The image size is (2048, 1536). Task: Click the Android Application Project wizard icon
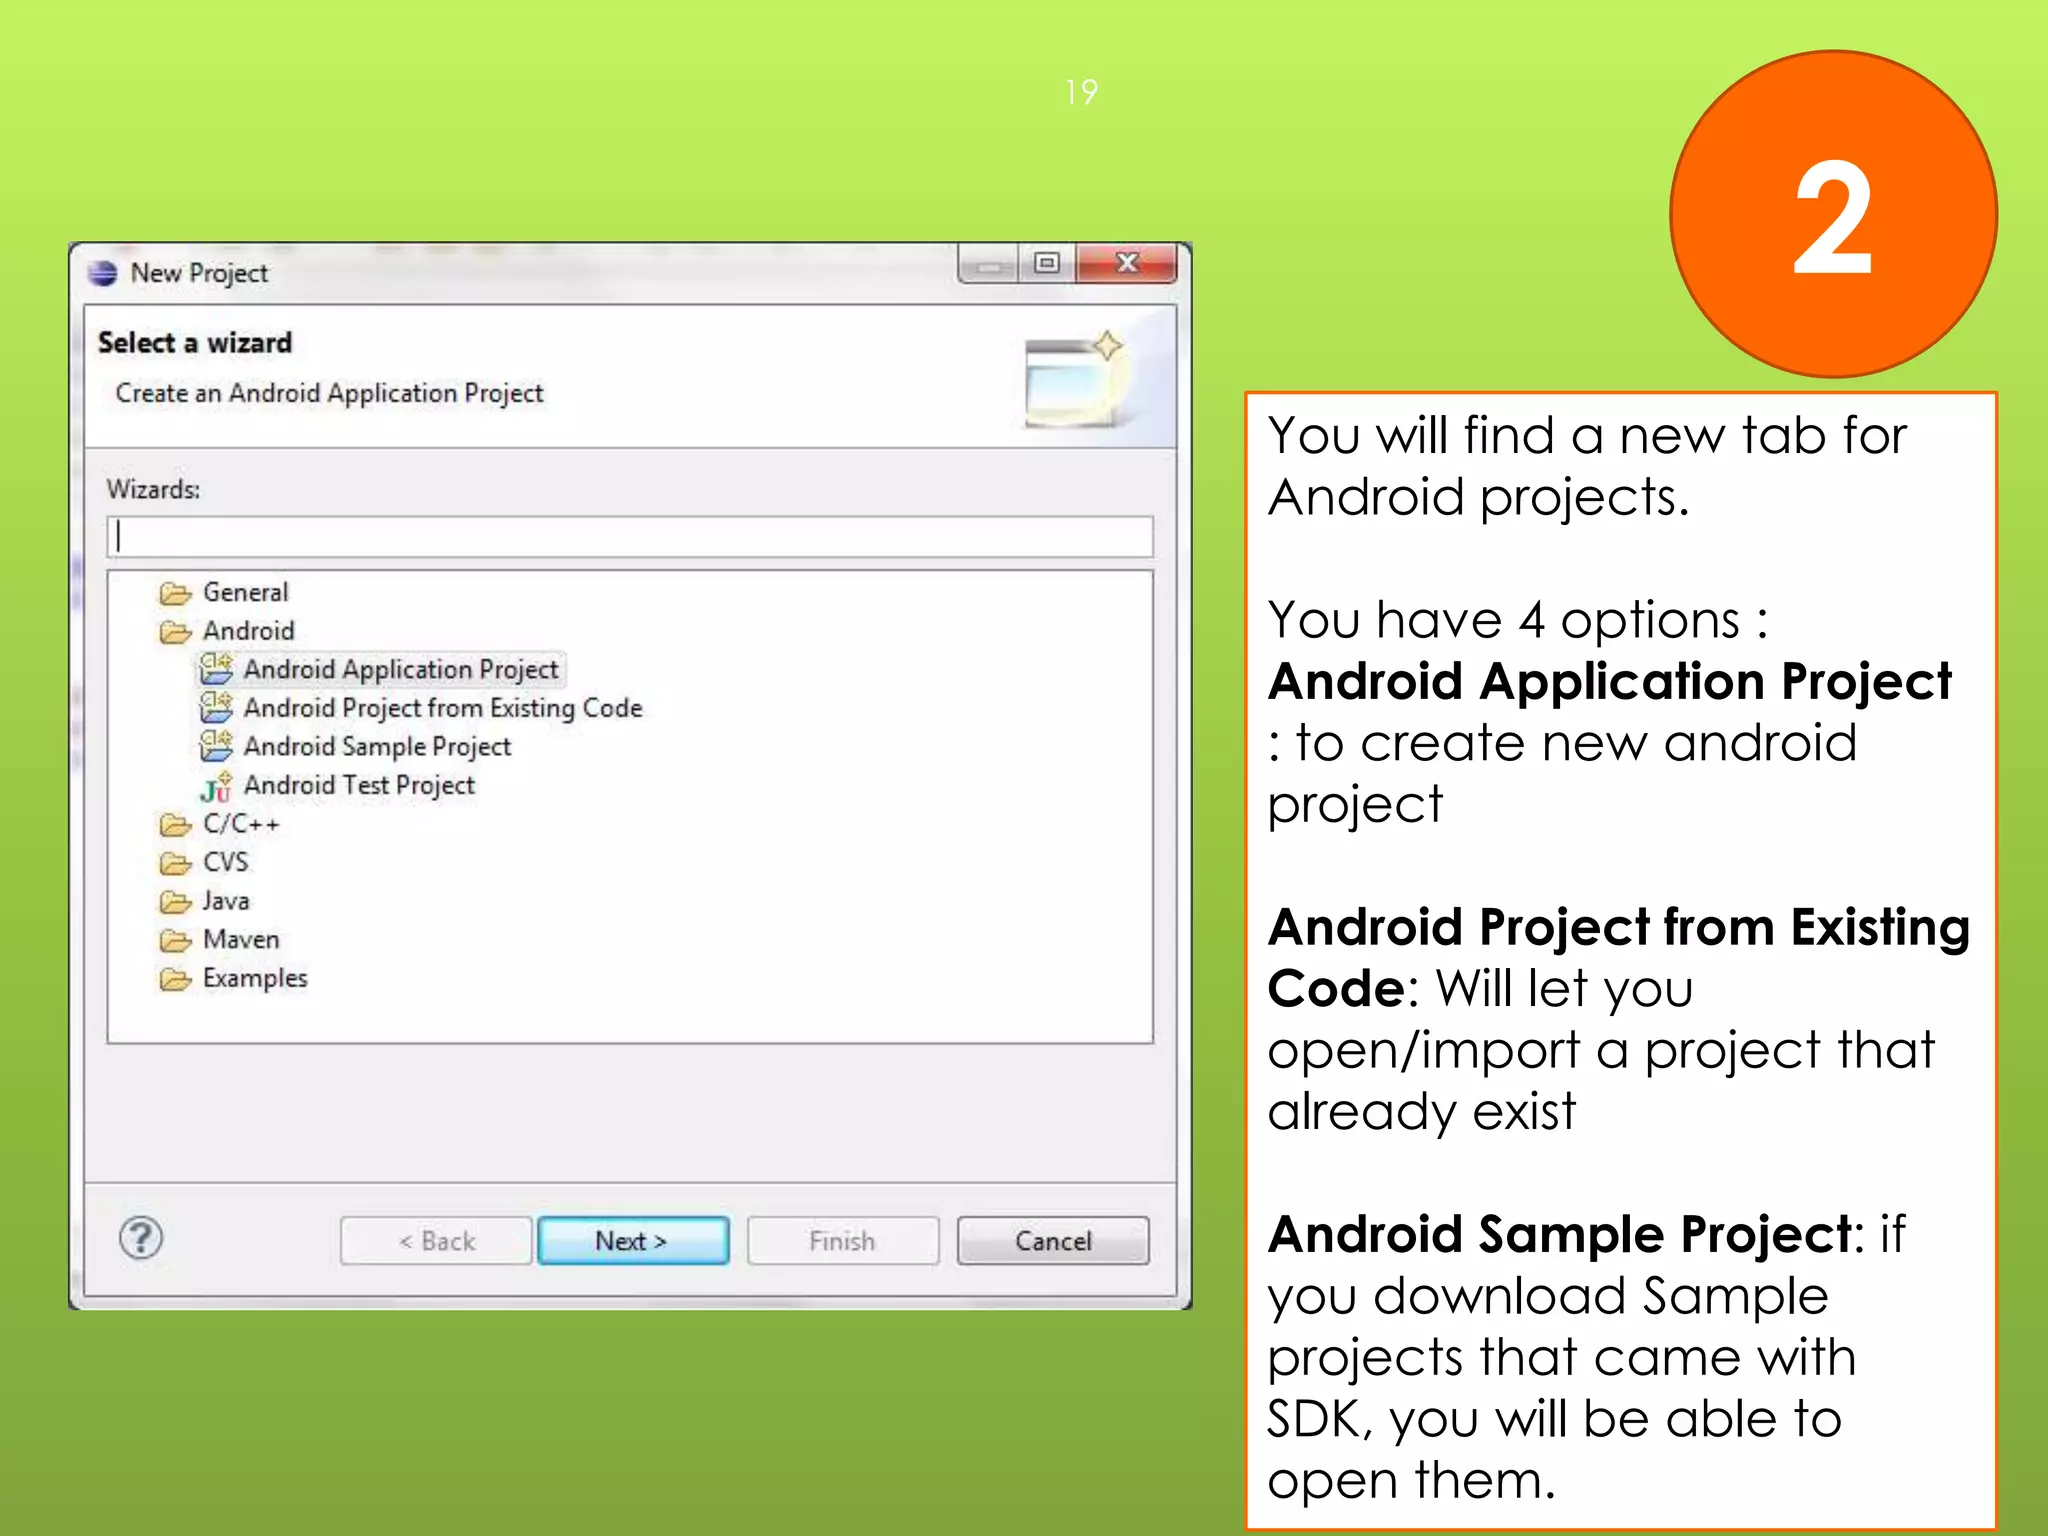[216, 669]
